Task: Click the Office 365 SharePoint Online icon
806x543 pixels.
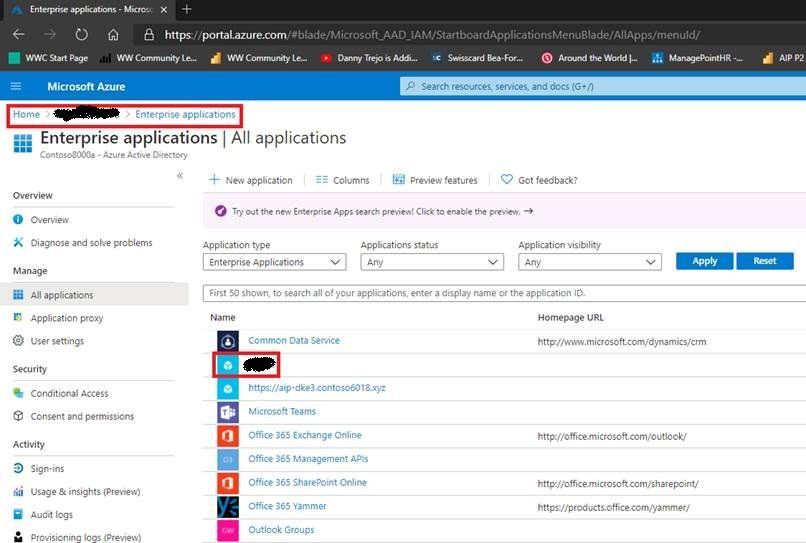Action: tap(228, 483)
